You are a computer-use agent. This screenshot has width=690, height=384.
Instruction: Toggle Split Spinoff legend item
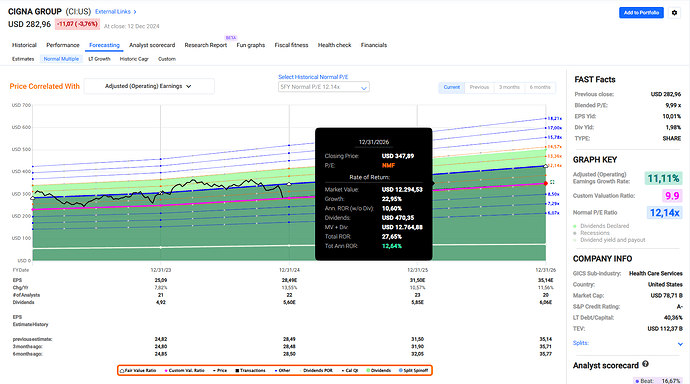coord(413,370)
